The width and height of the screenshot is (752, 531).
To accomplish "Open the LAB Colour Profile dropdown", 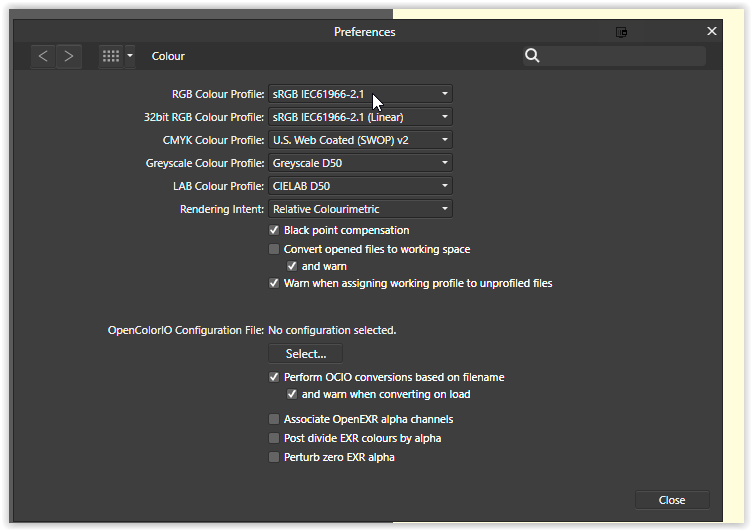I will [360, 186].
